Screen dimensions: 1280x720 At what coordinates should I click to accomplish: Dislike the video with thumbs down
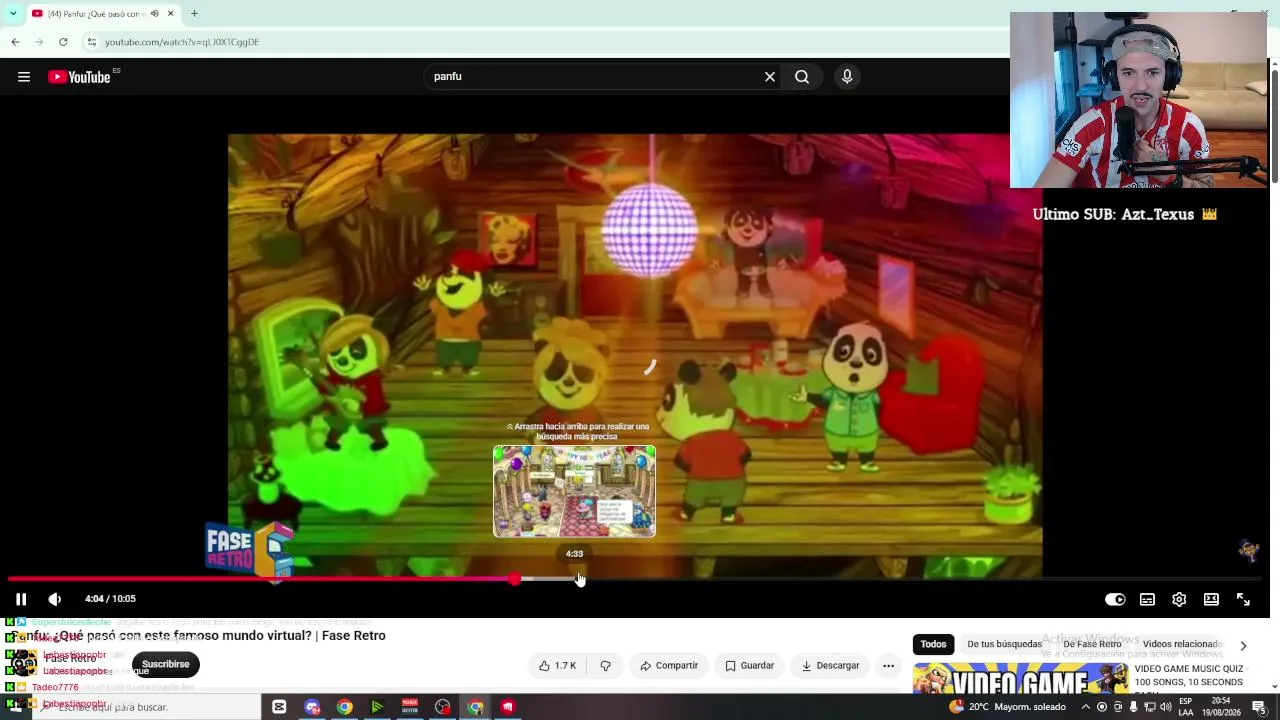[605, 666]
